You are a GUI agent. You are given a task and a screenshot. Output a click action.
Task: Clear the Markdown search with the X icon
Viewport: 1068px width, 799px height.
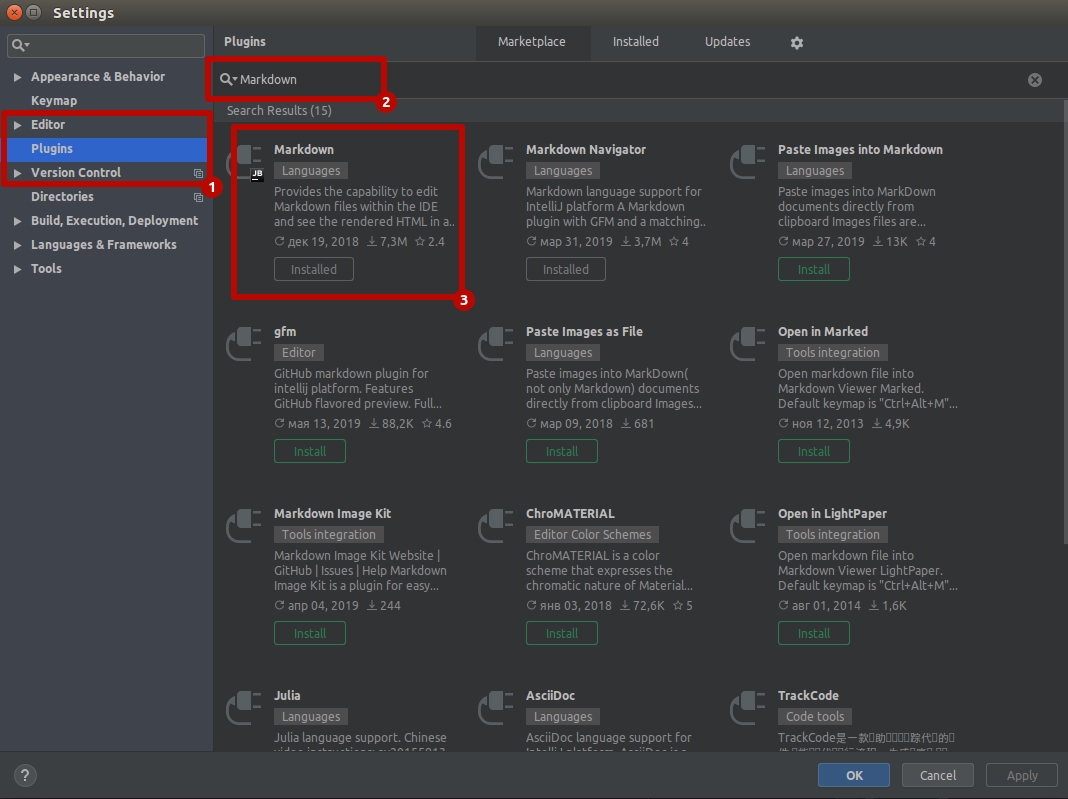[1035, 80]
